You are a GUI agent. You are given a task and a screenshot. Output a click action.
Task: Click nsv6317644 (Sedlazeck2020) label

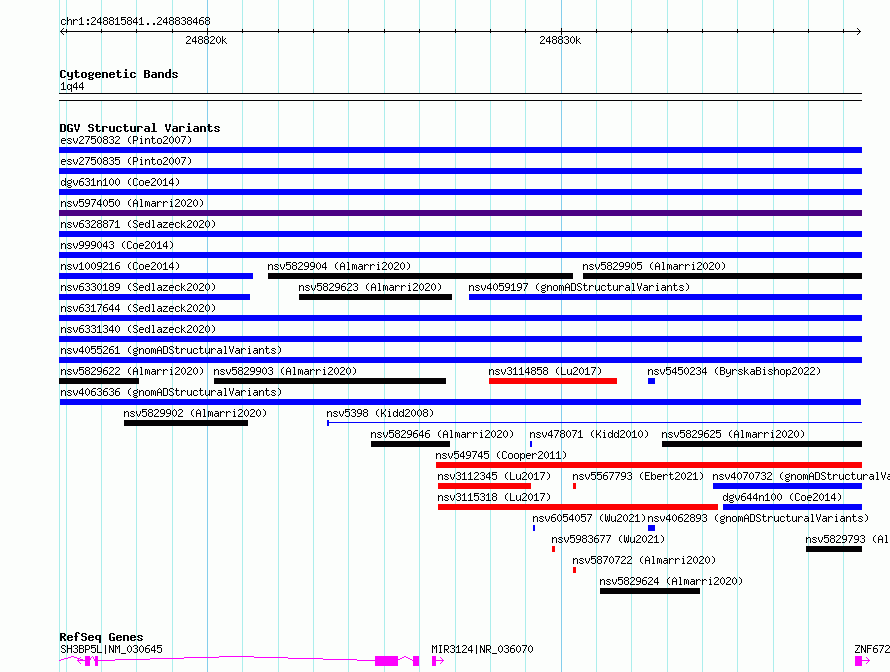[138, 308]
